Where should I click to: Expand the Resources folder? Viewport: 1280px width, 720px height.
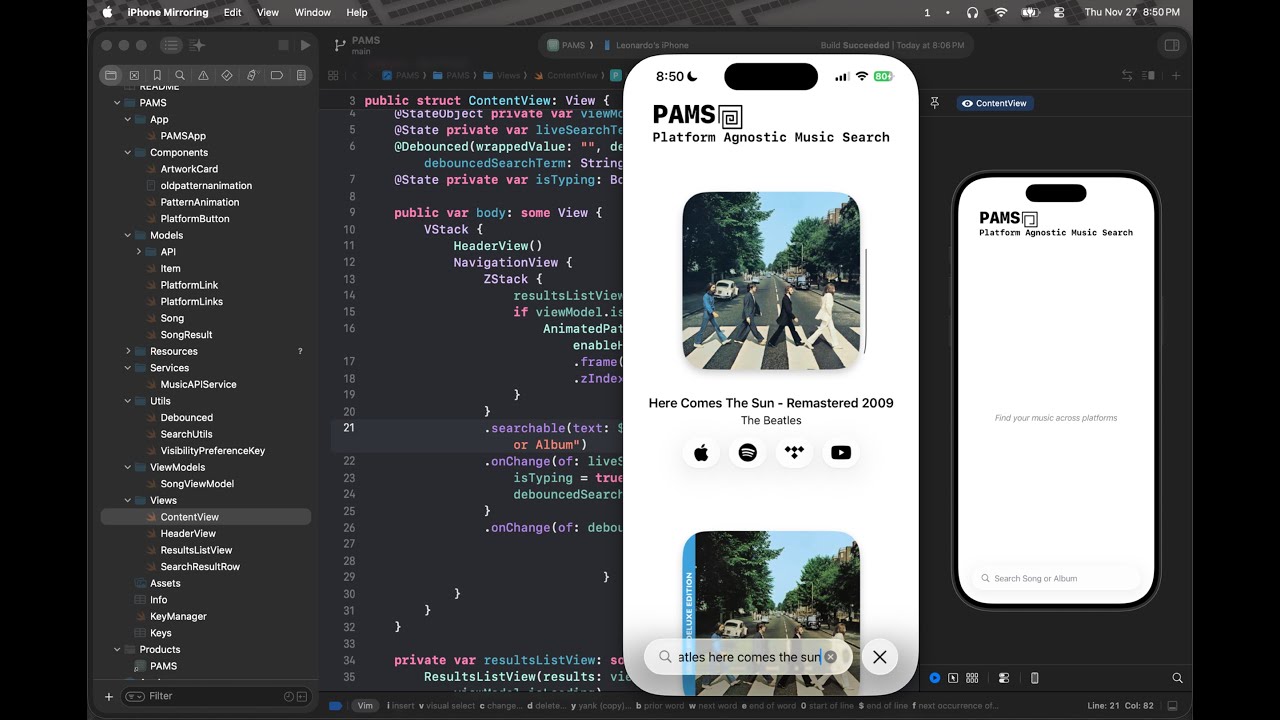(x=128, y=352)
